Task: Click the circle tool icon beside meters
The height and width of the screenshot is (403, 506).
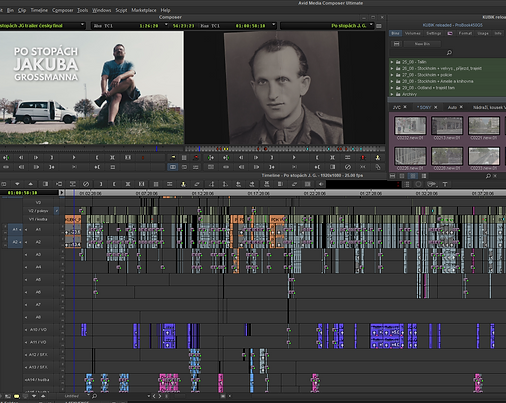Action: click(x=418, y=184)
